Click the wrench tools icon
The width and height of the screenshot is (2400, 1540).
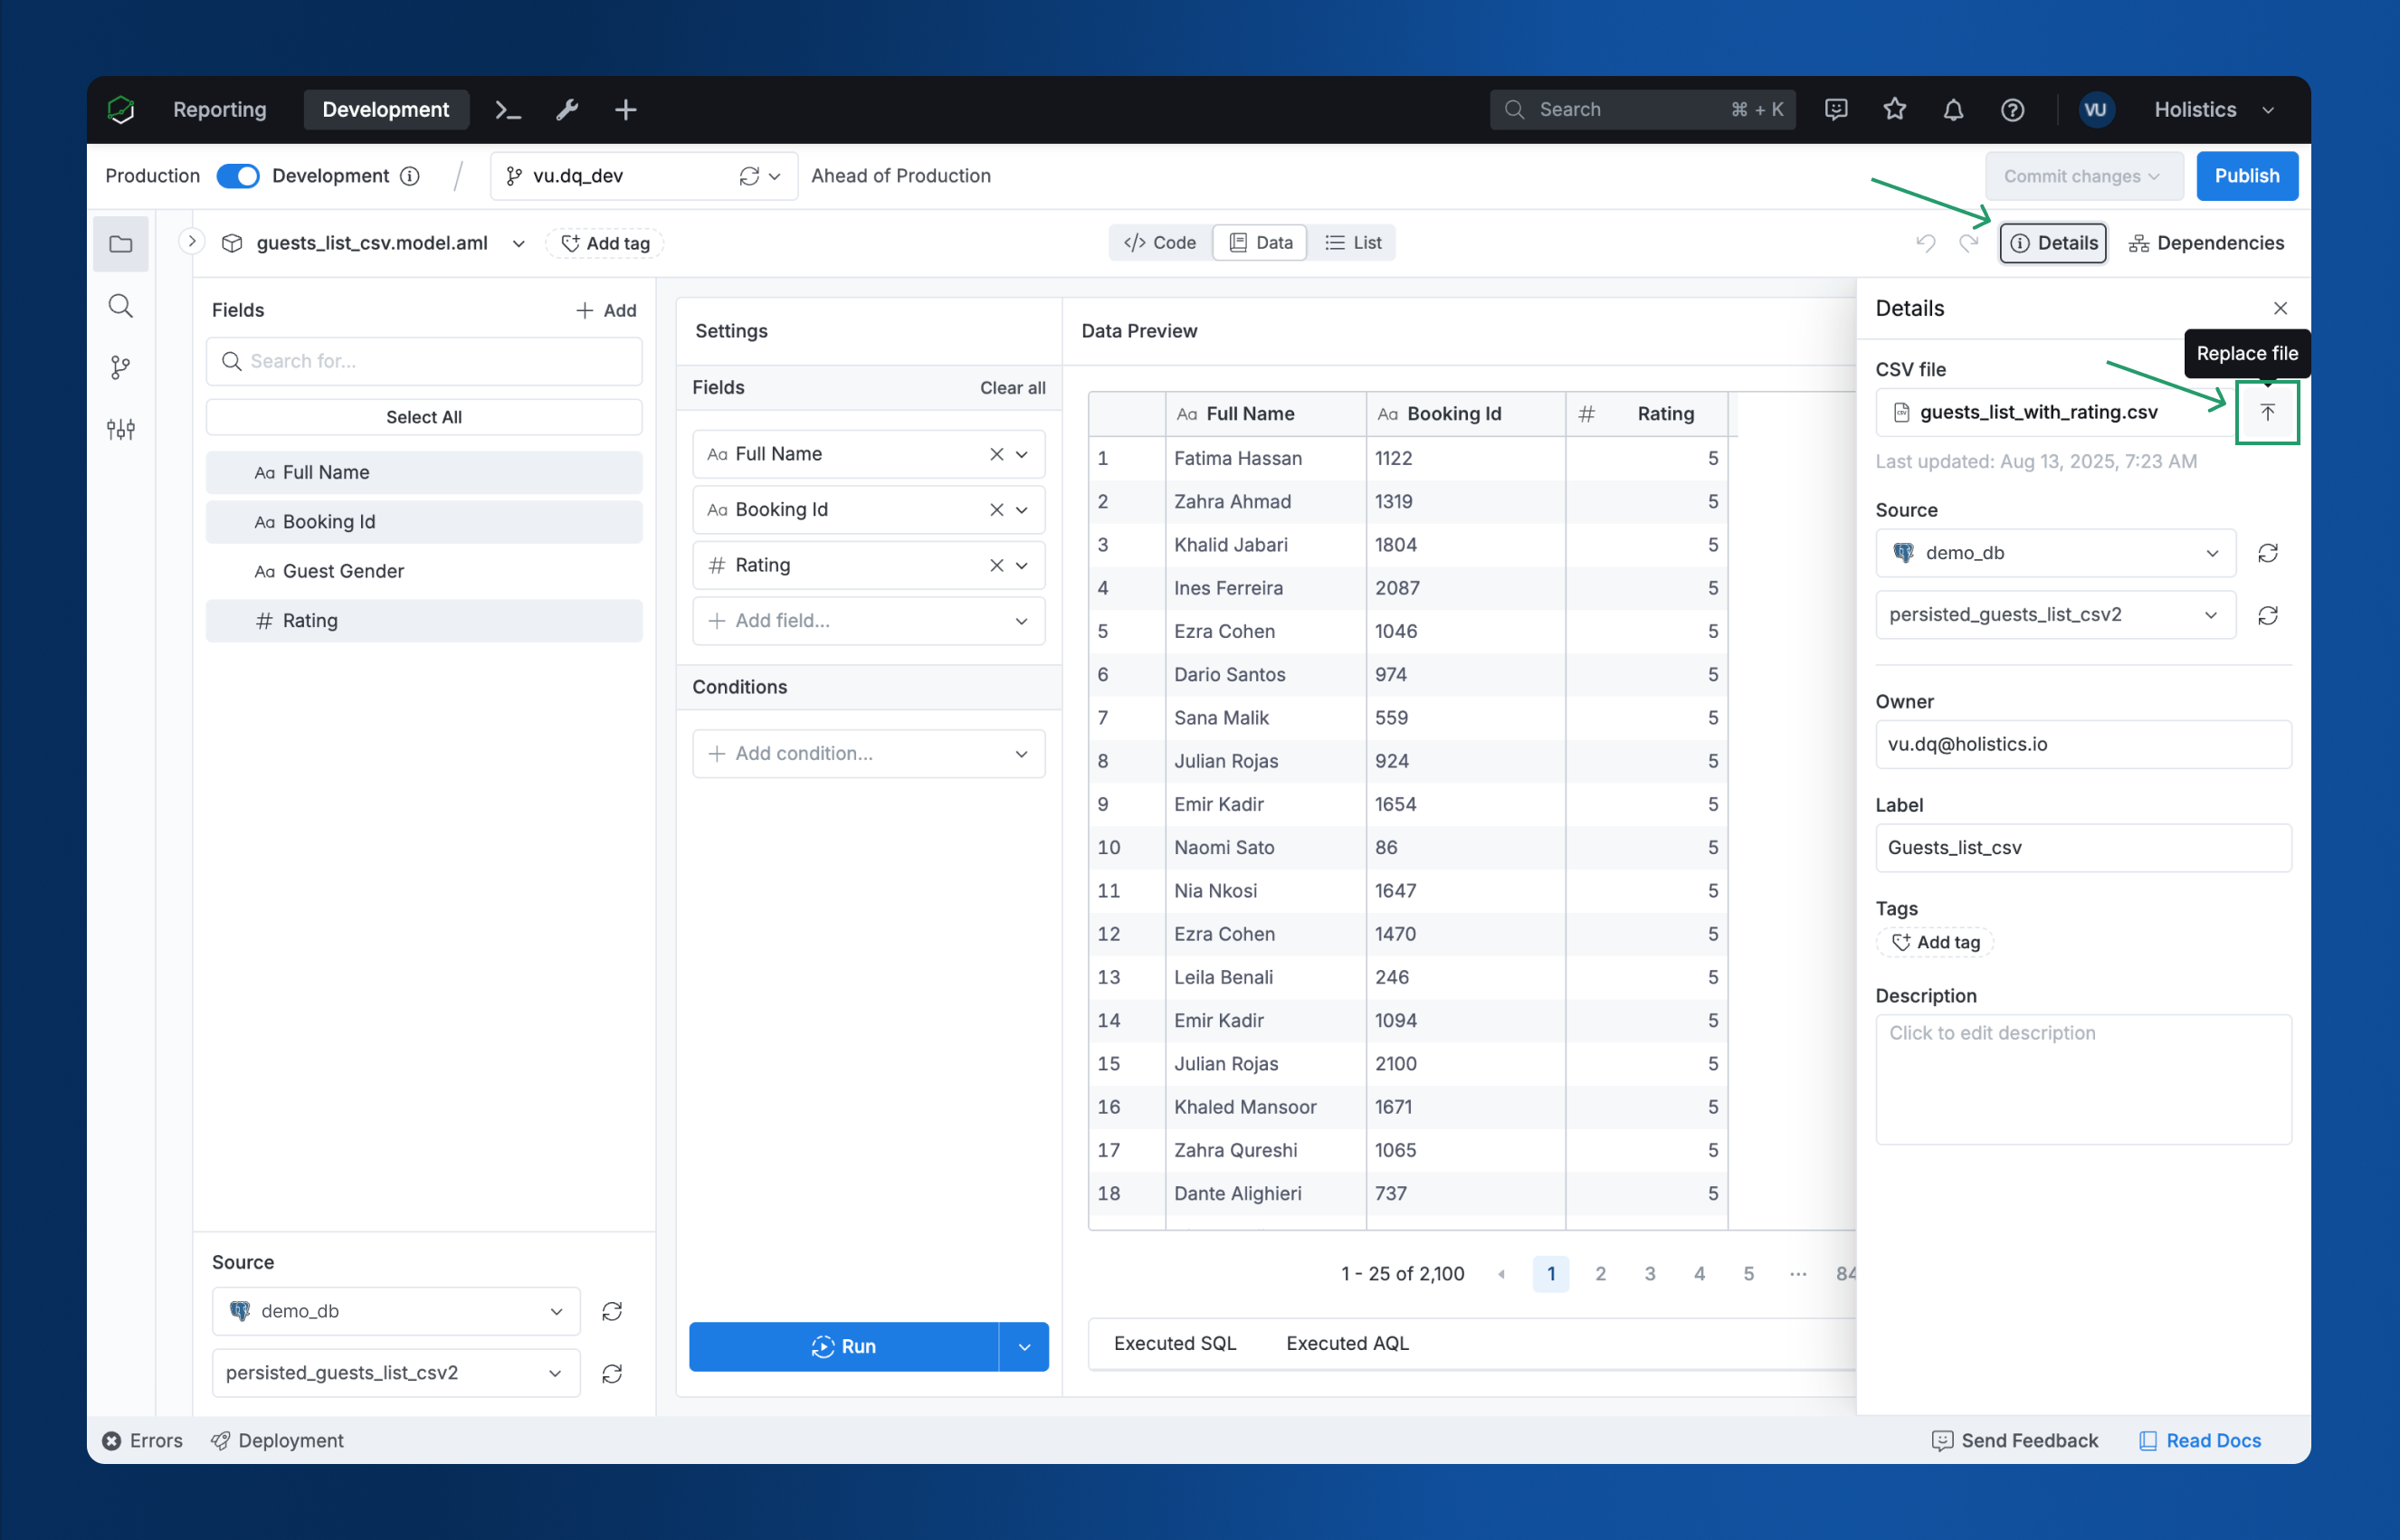coord(567,110)
